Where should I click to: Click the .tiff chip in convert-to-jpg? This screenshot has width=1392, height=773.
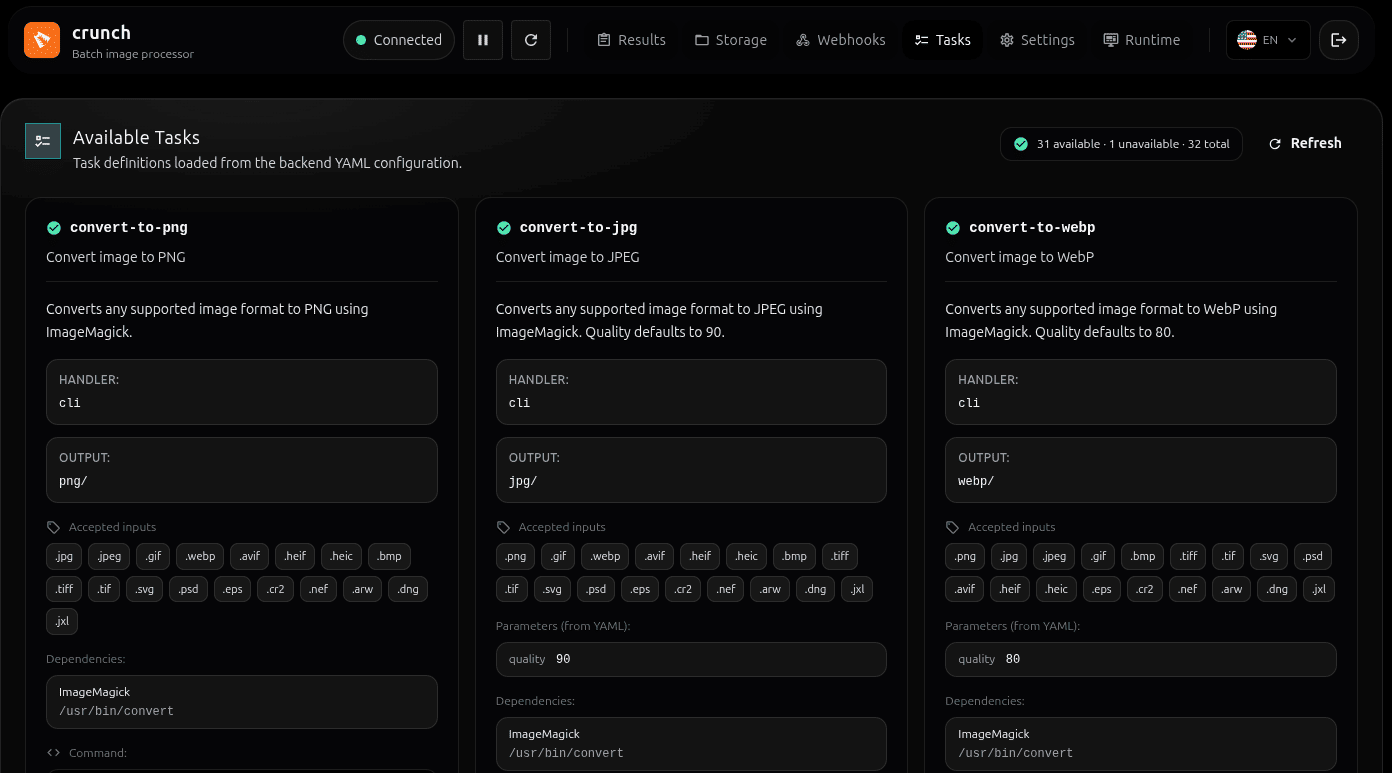tap(840, 557)
